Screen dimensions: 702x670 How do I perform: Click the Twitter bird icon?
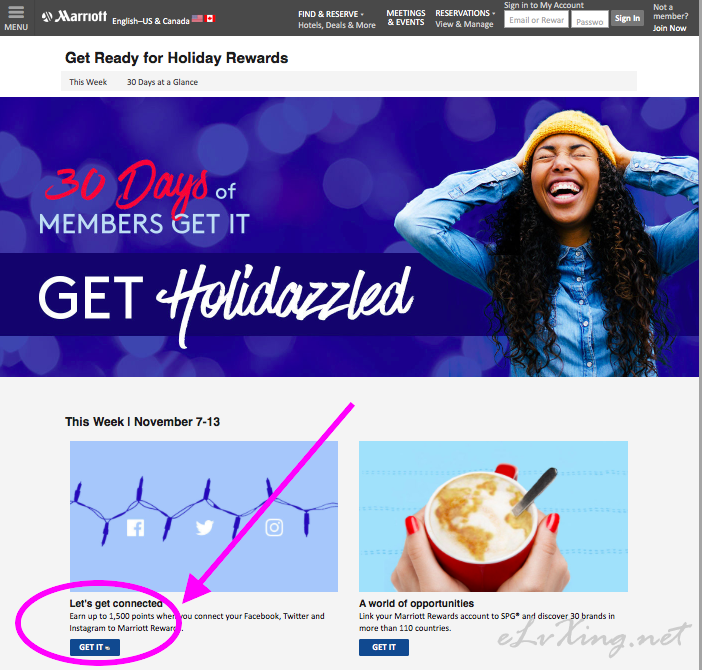pos(205,528)
